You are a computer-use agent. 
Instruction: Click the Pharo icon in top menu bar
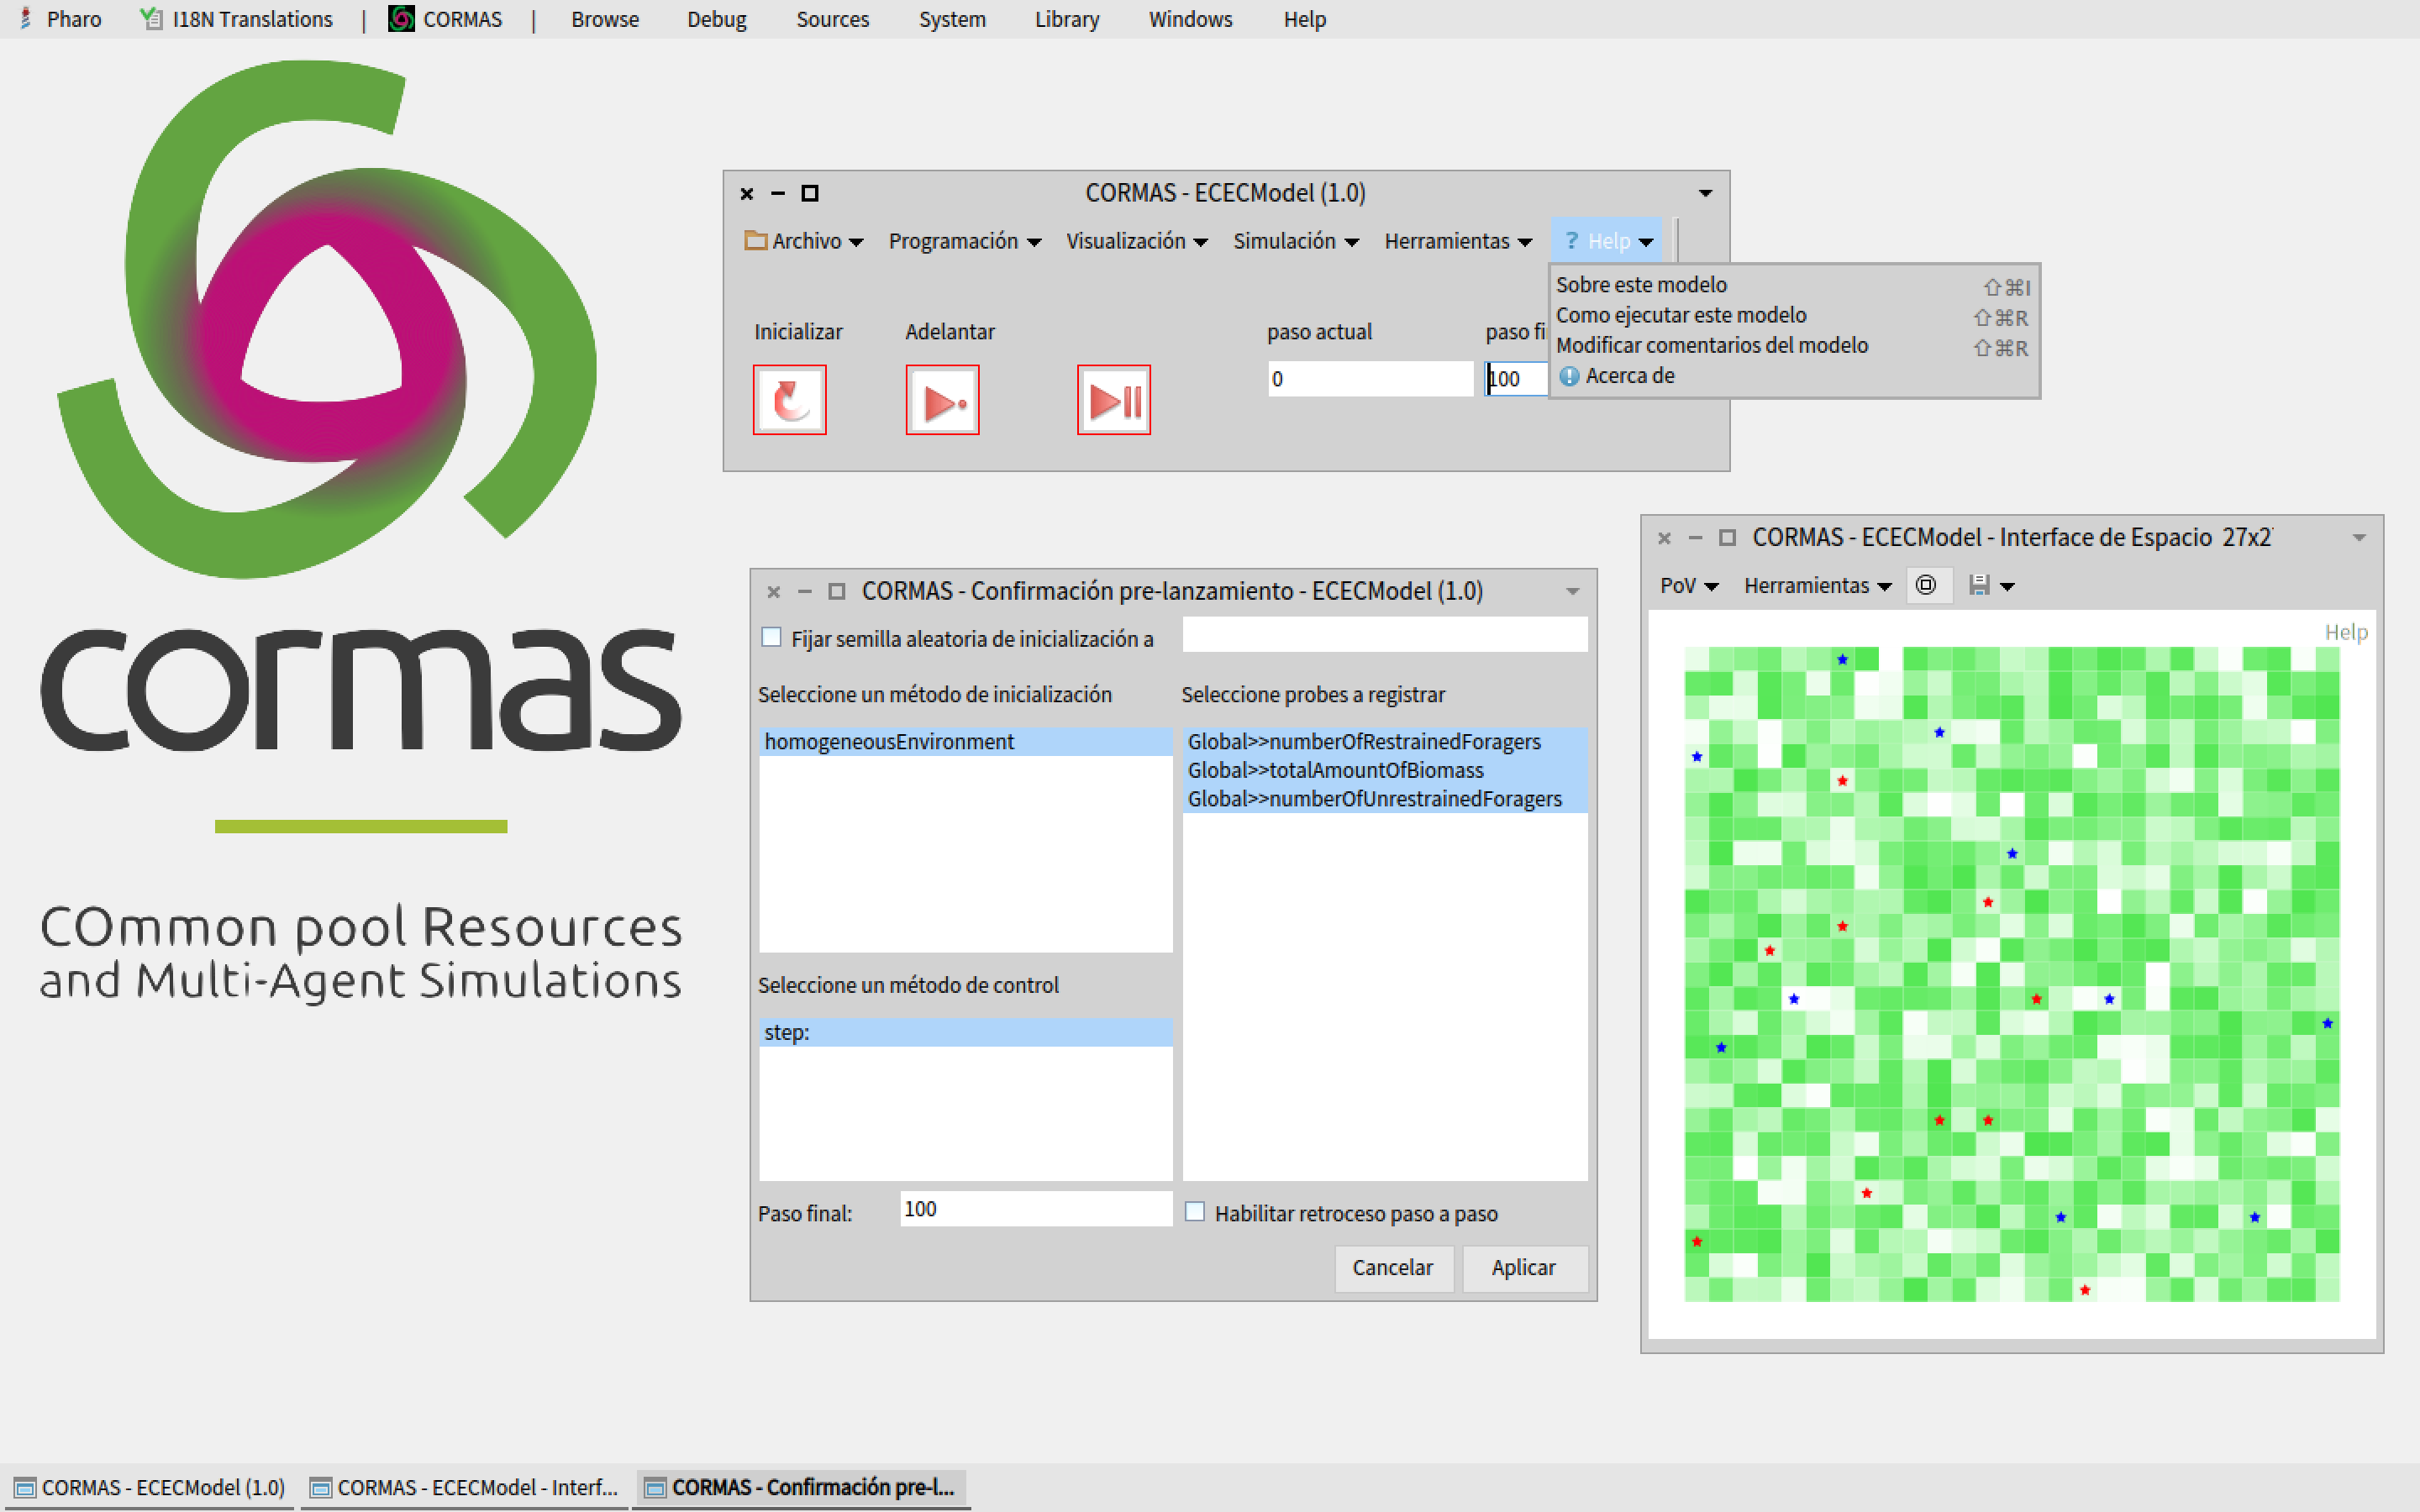click(x=27, y=19)
